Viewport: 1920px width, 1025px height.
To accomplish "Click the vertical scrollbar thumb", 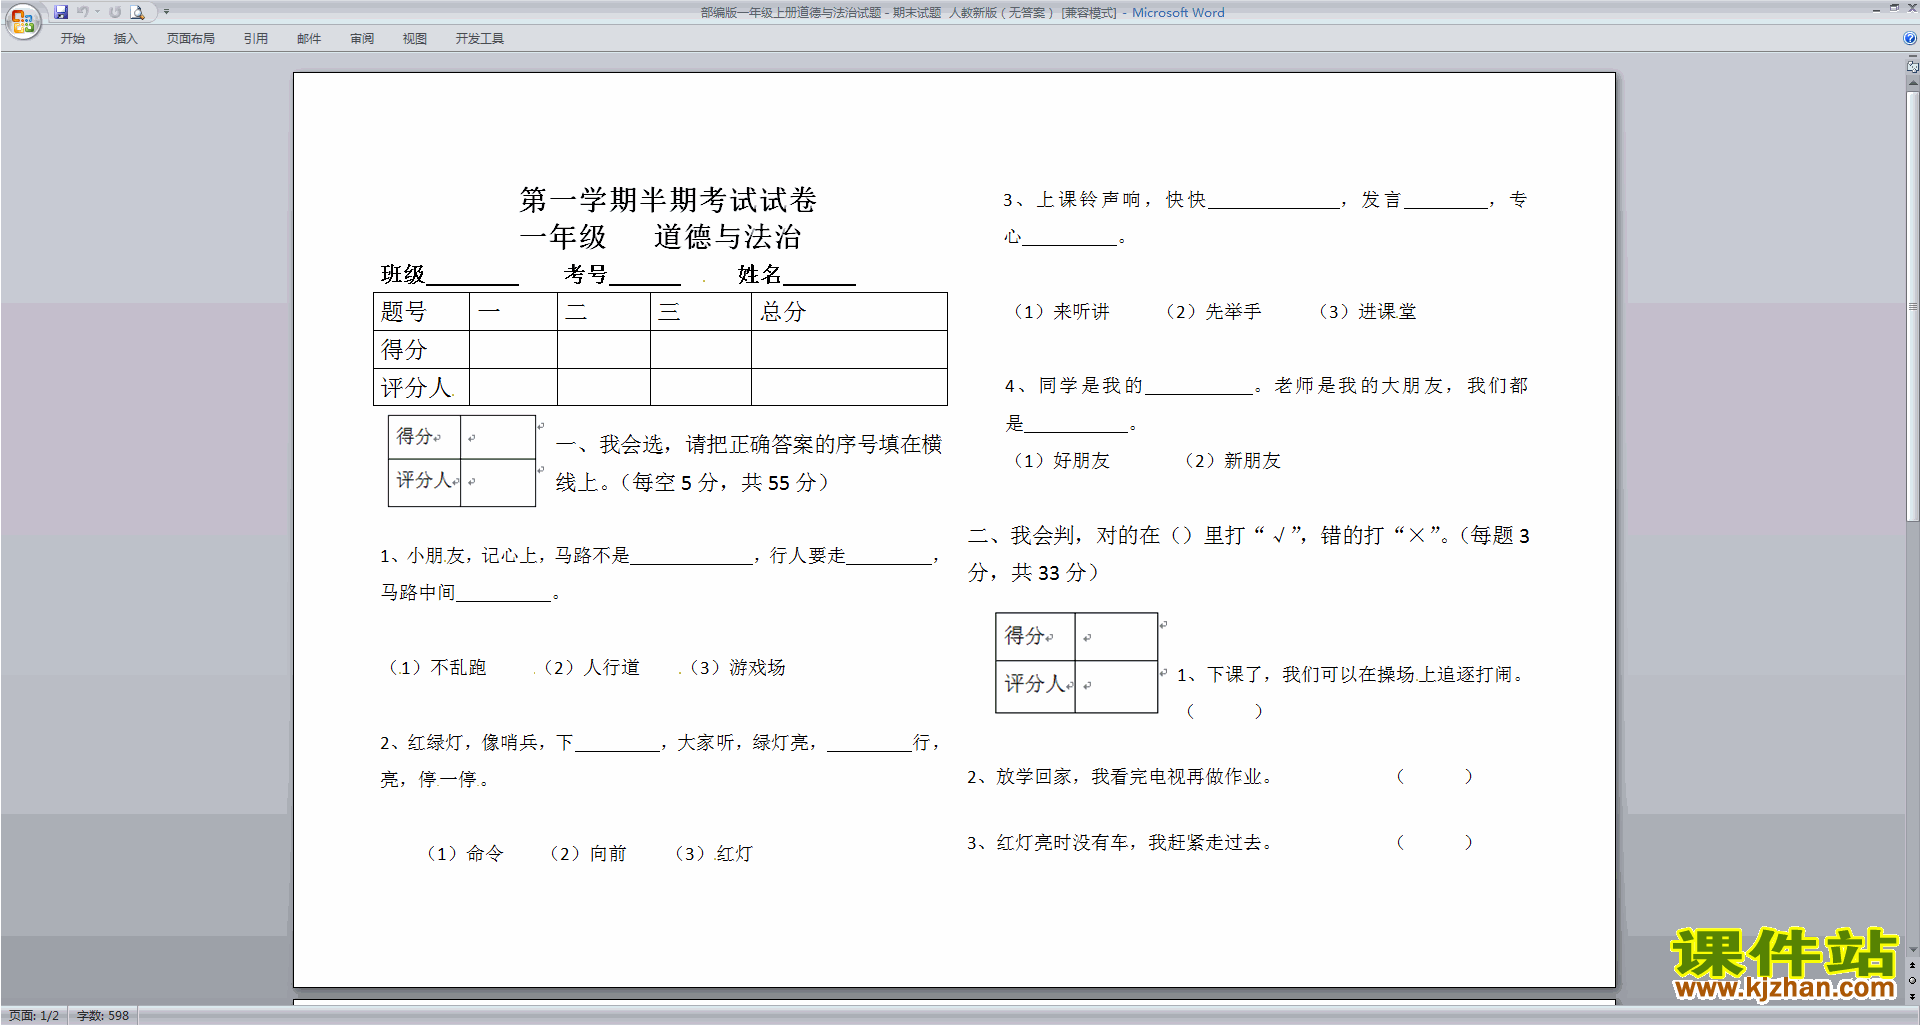I will tap(1912, 307).
